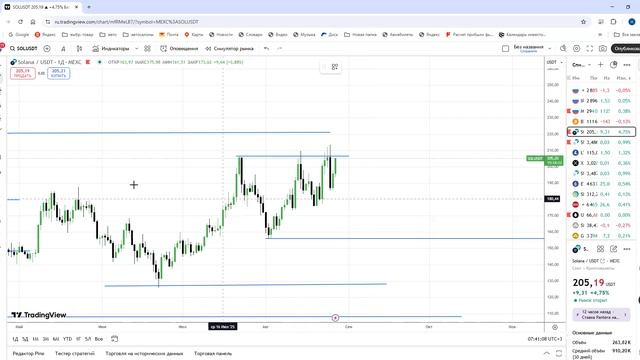Viewport: 640px width, 360px height.
Task: Open a new browser tab with the plus
Action: 89,7
